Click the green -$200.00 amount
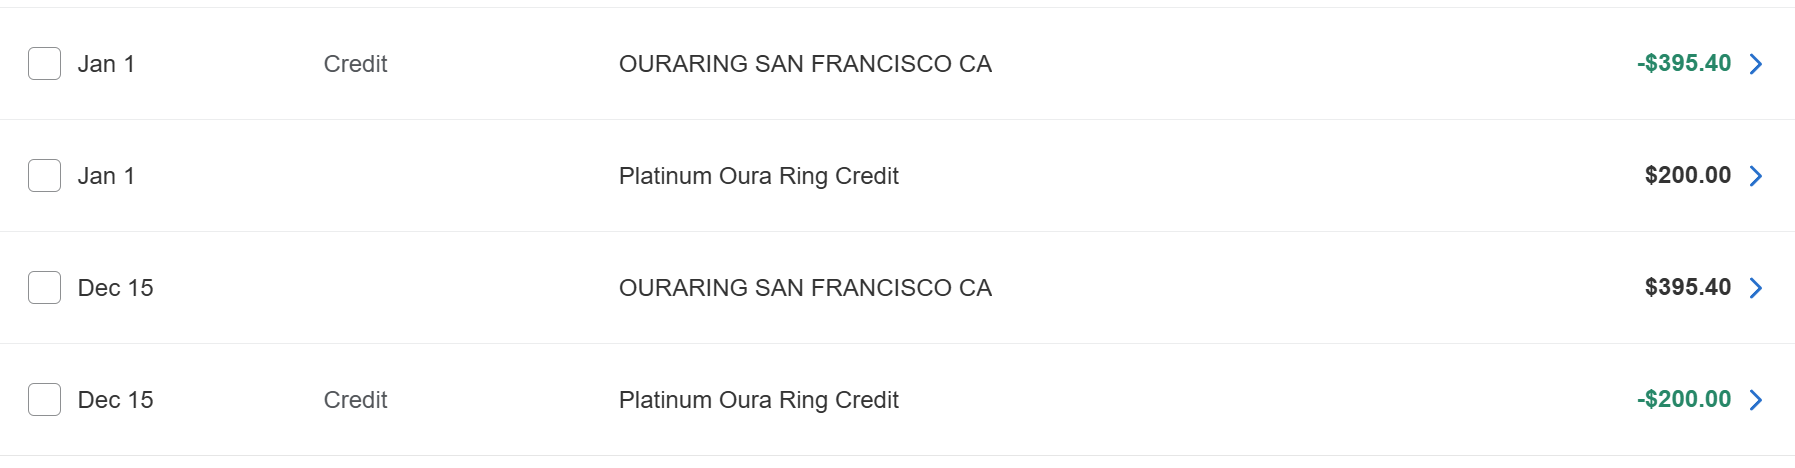The height and width of the screenshot is (468, 1795). point(1684,399)
